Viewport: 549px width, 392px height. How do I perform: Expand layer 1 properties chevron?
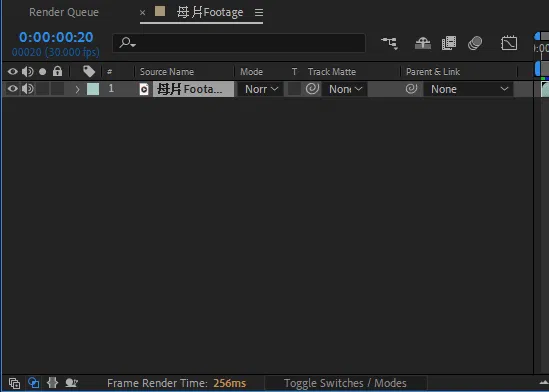click(x=77, y=90)
